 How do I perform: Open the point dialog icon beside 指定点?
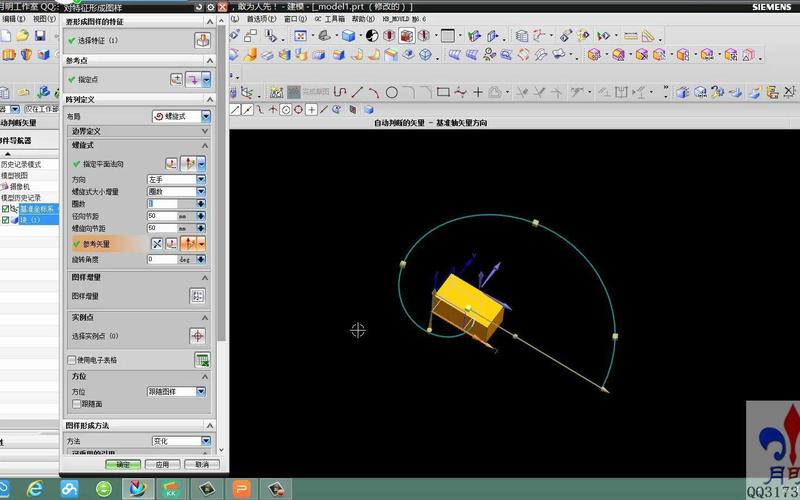click(177, 79)
